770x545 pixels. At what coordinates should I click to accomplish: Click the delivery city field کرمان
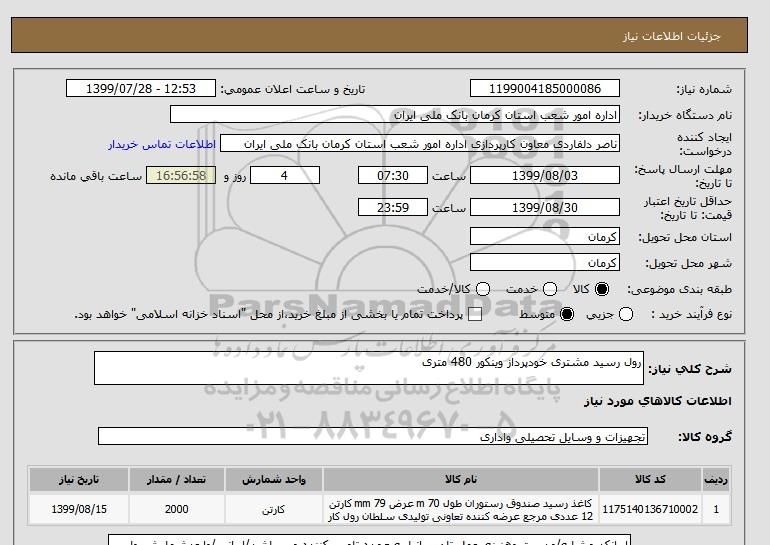click(x=545, y=262)
